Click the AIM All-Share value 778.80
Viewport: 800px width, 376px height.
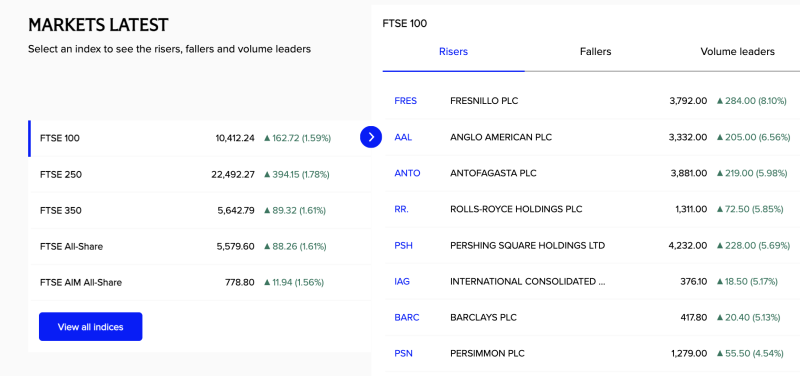pyautogui.click(x=240, y=282)
